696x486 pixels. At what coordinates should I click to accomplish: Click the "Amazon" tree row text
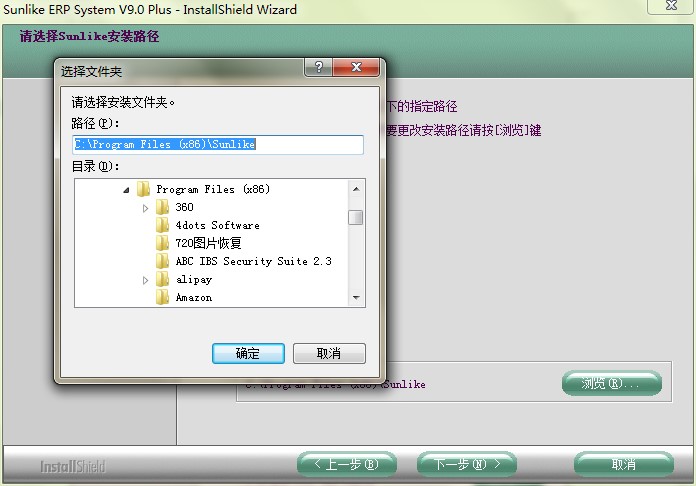(x=194, y=297)
